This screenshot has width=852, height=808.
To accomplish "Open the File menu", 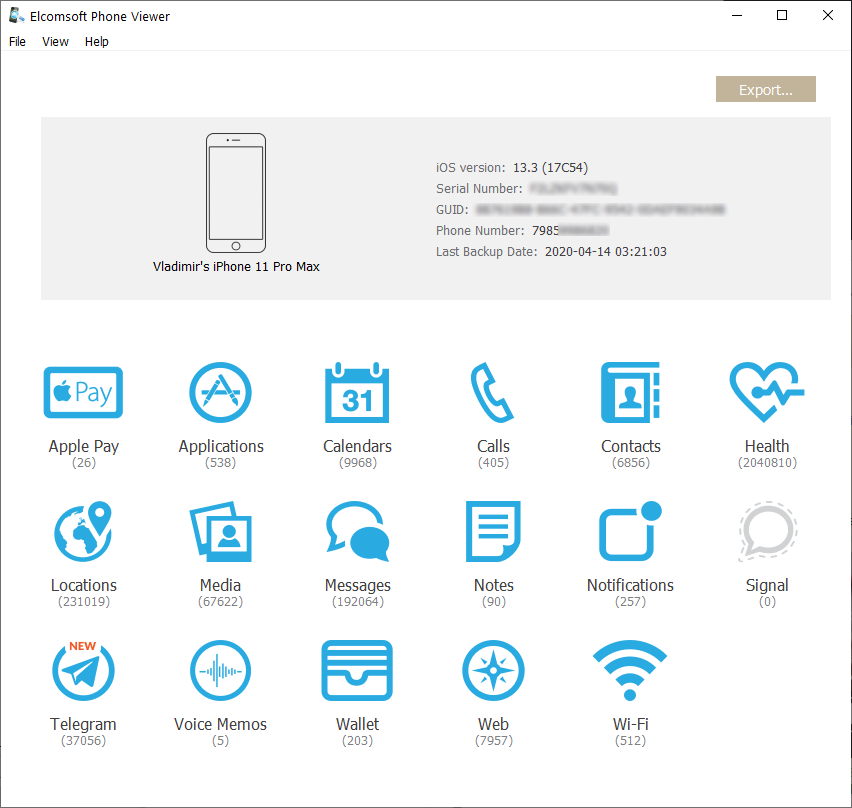I will (18, 42).
